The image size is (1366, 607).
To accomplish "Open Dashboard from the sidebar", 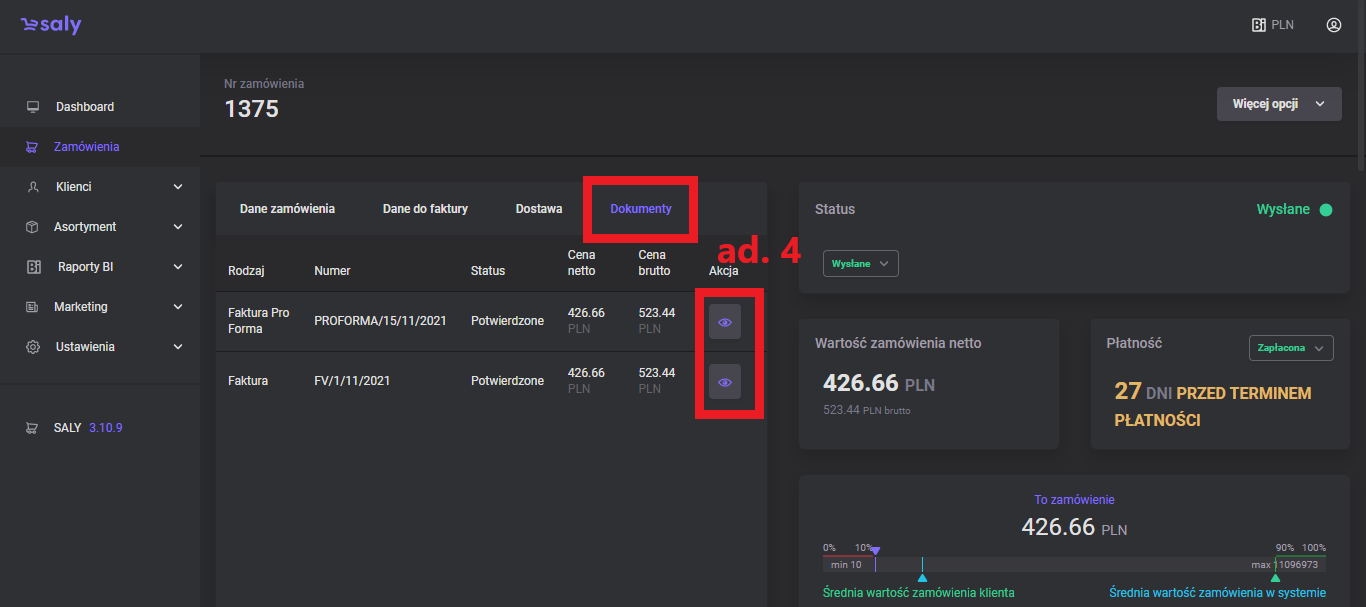I will pyautogui.click(x=85, y=107).
